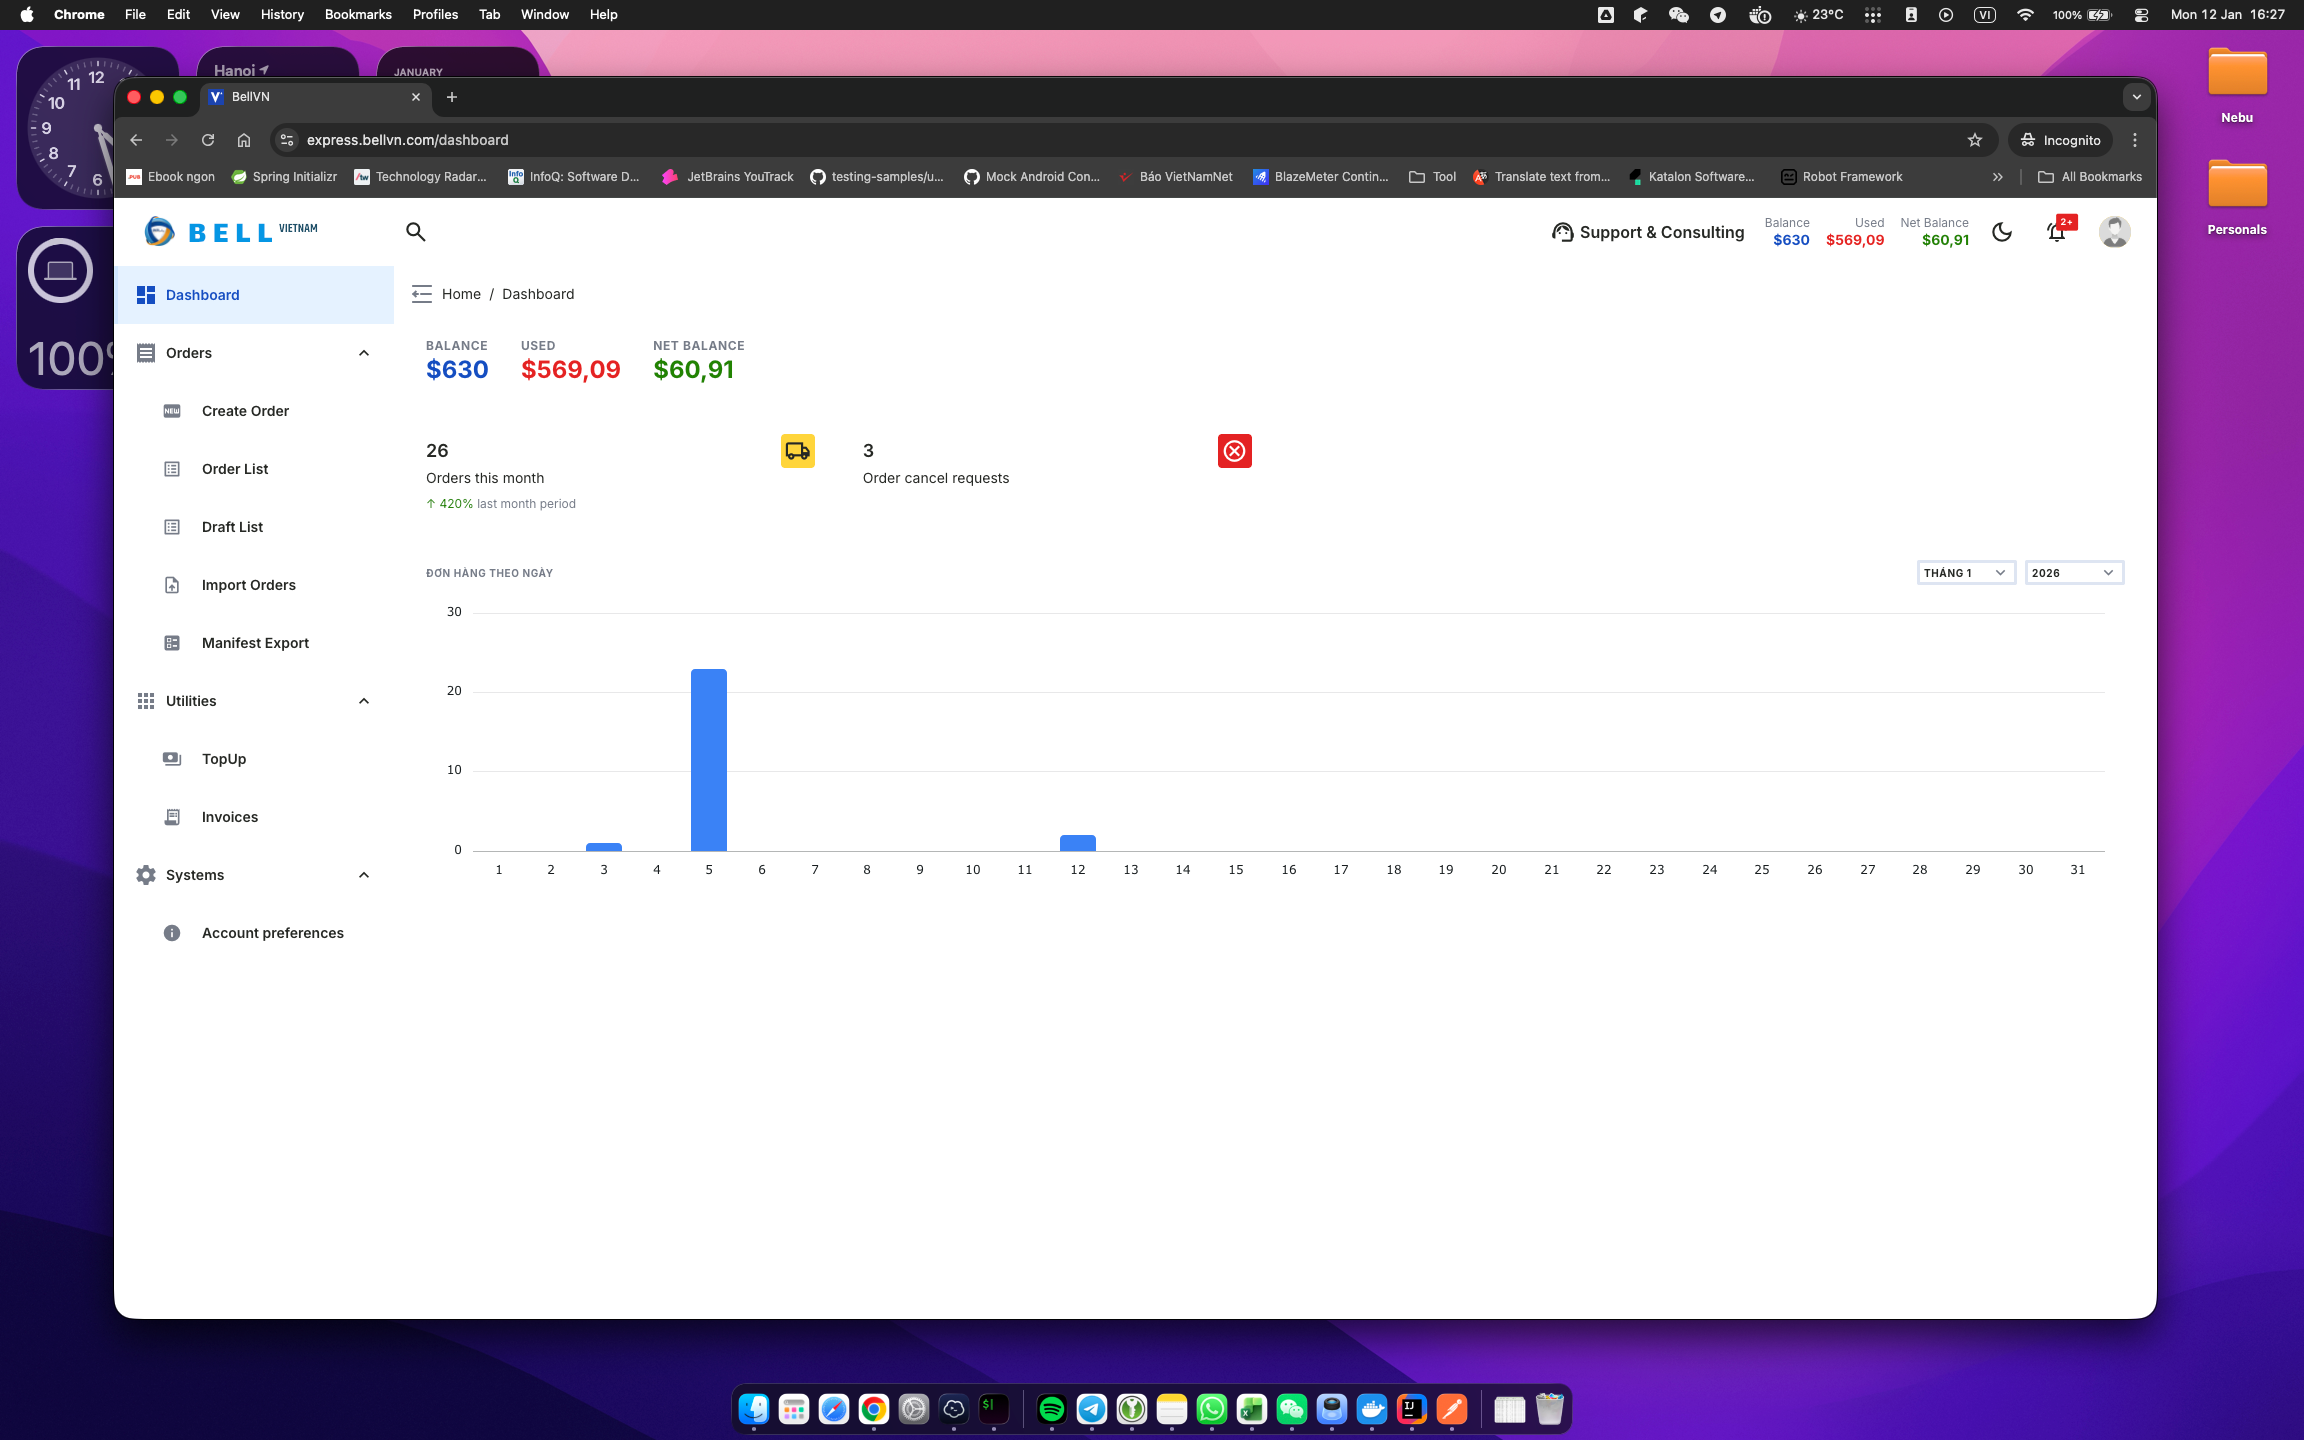Open the 2026 year dropdown
The height and width of the screenshot is (1440, 2304).
[2073, 572]
